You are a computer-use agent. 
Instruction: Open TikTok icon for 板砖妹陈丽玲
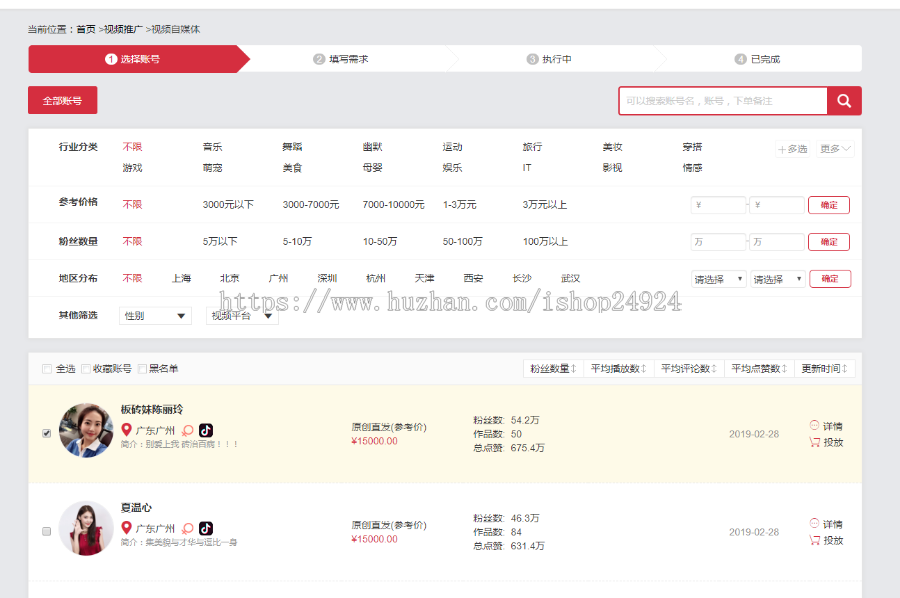pos(205,430)
